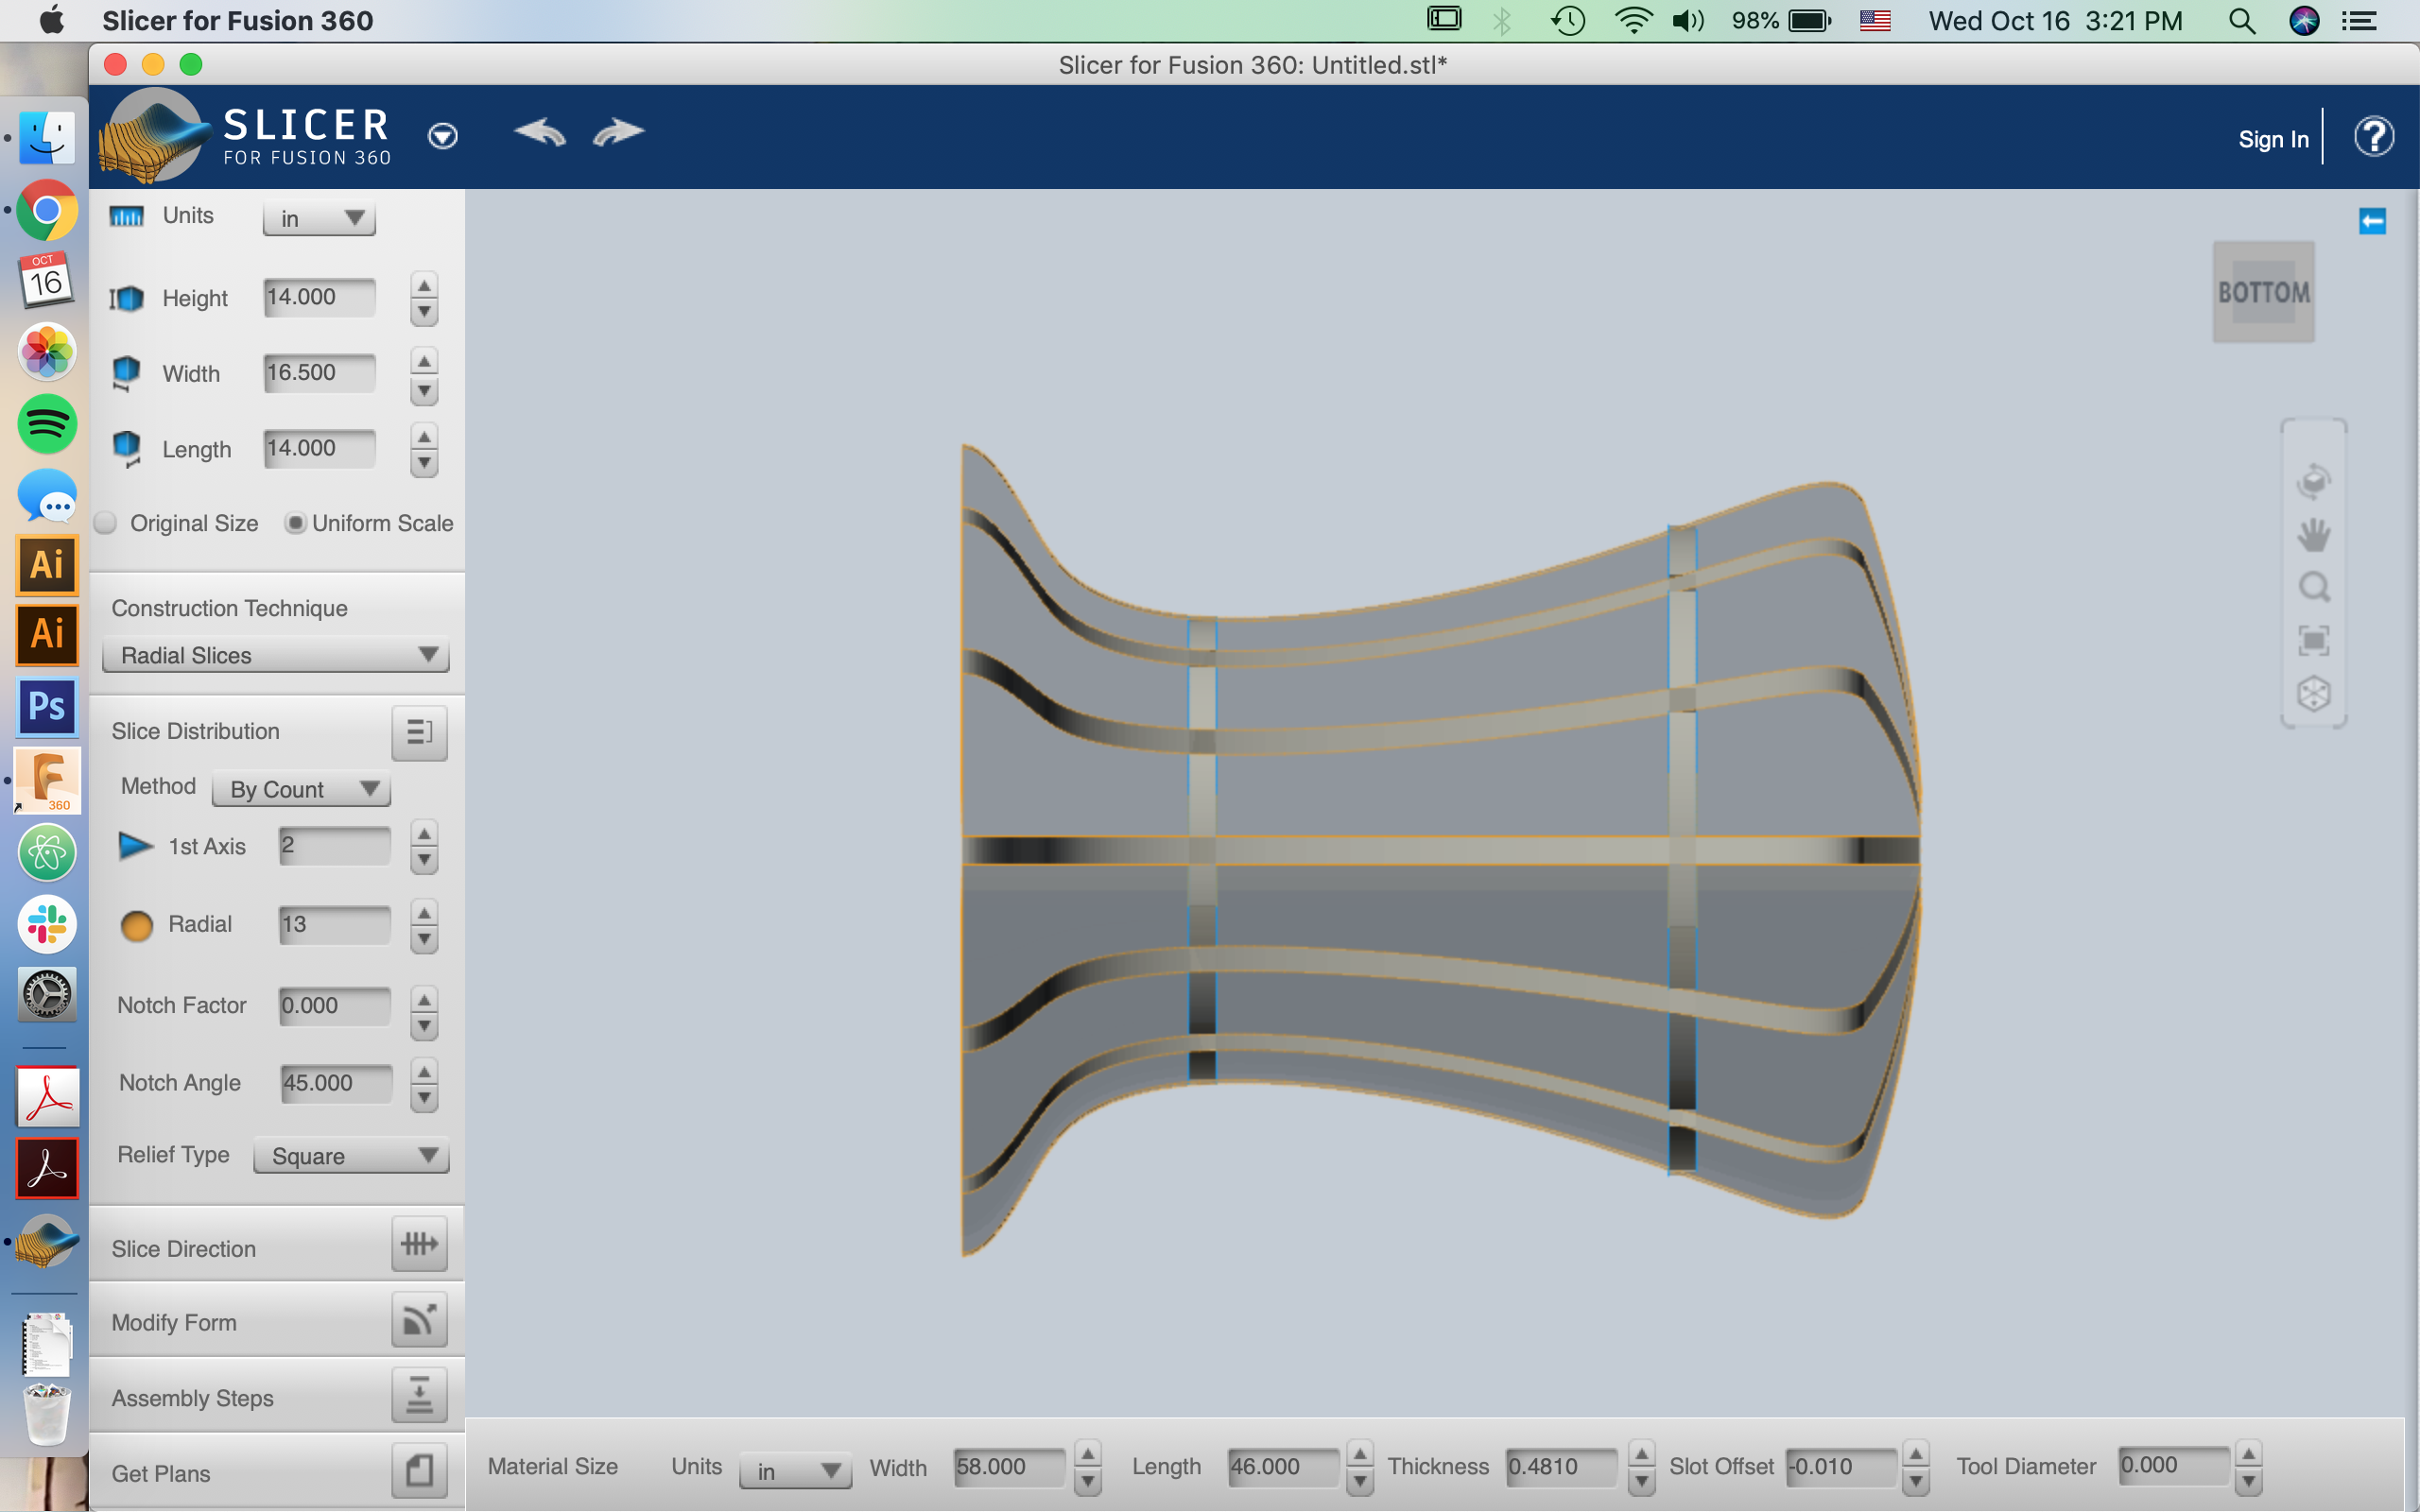Open the Slice Direction panel icon
Screen dimensions: 2420x1512
coord(419,1245)
